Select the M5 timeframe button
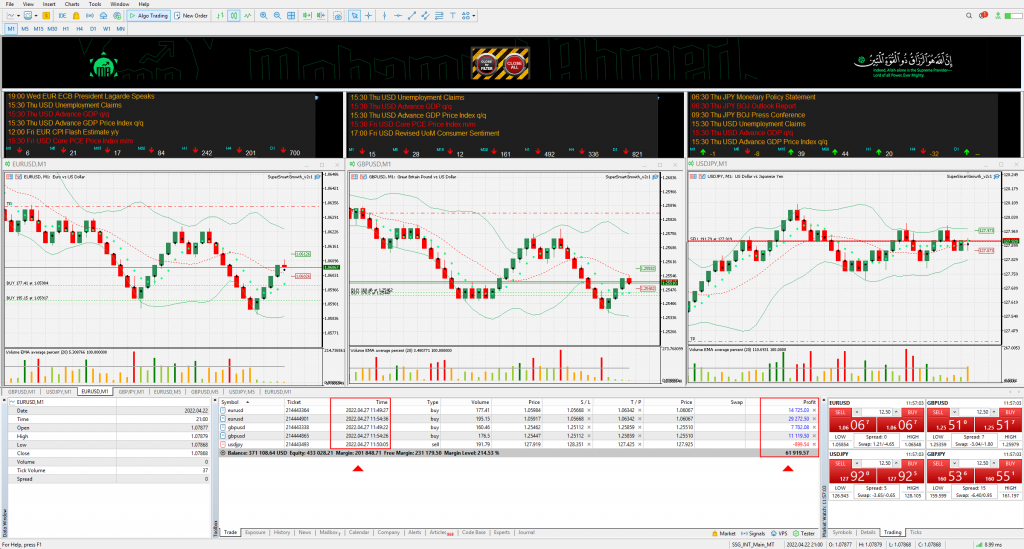Viewport: 1024px width, 549px height. [x=25, y=30]
